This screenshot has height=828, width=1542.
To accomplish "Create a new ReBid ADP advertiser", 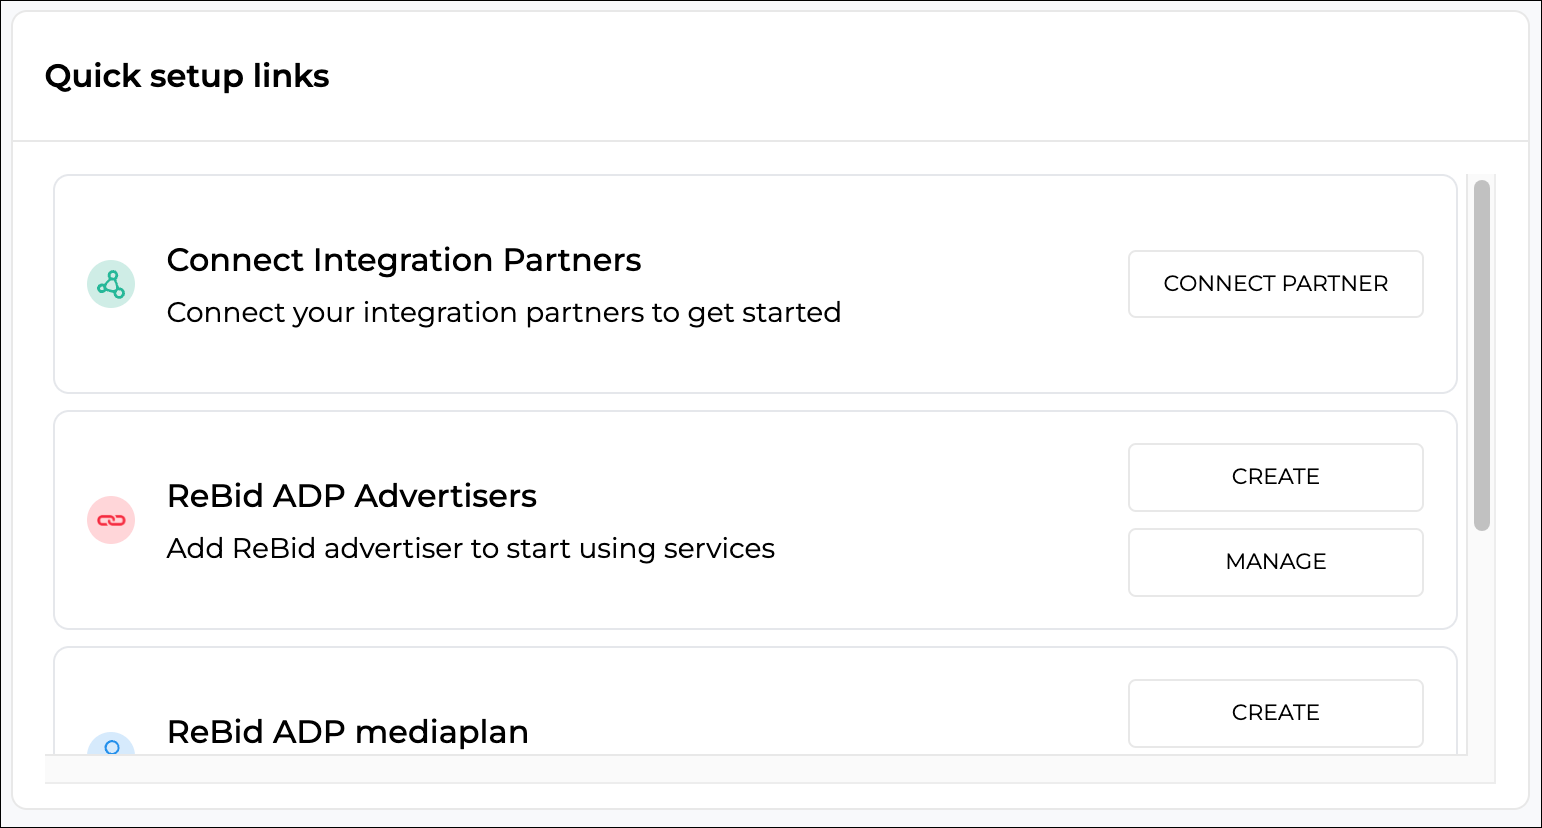I will 1275,477.
